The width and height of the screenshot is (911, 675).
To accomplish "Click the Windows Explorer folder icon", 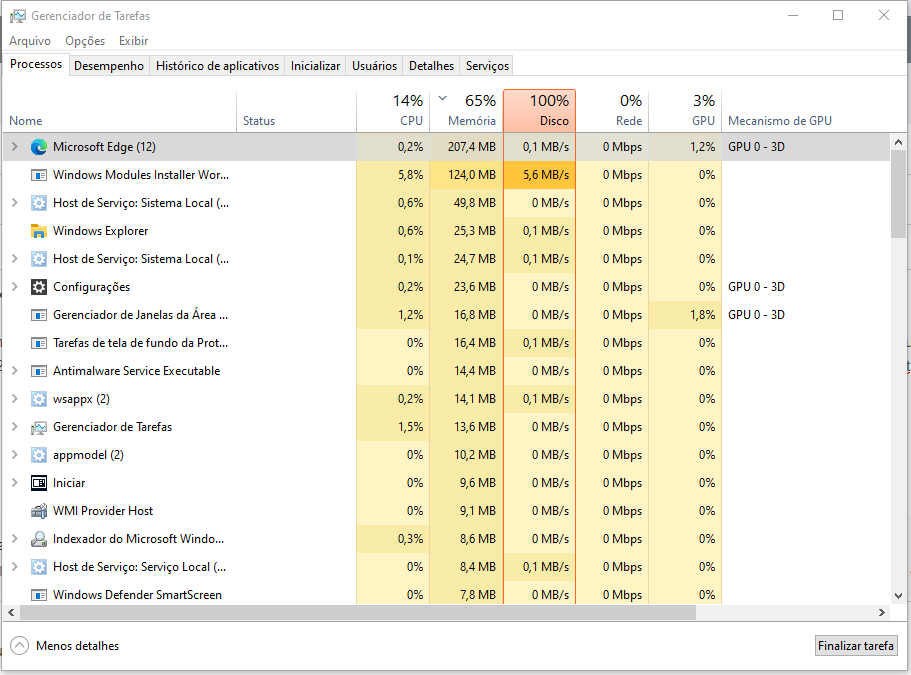I will (39, 231).
